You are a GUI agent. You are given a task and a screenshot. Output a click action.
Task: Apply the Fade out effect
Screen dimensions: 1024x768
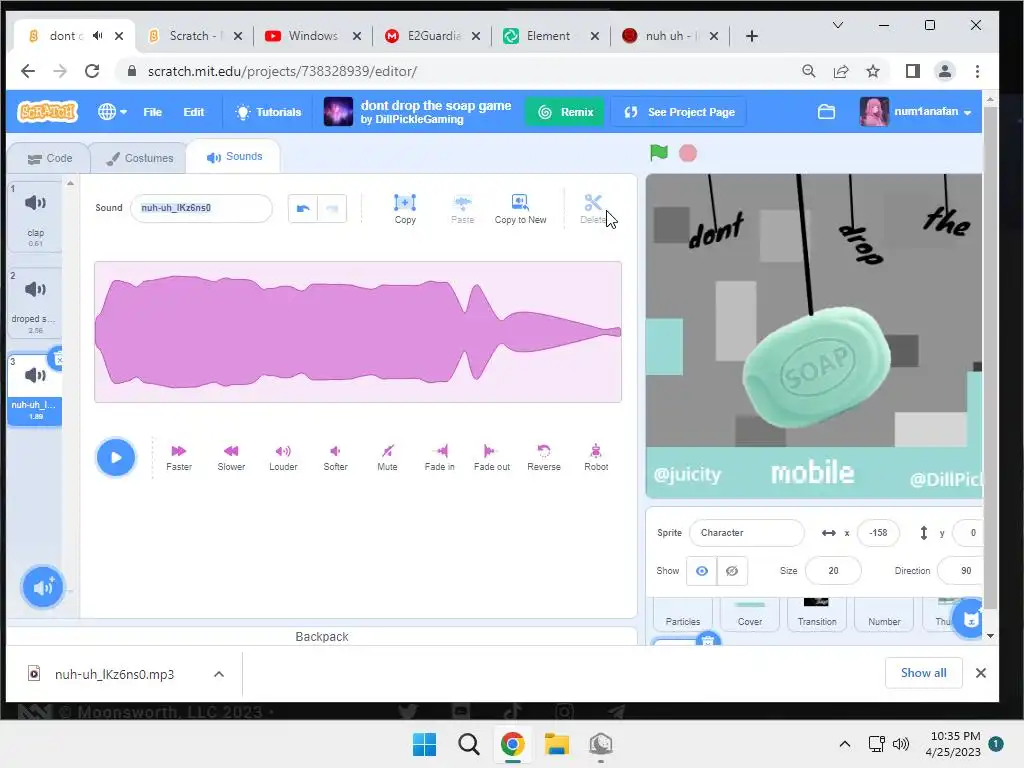click(x=492, y=458)
